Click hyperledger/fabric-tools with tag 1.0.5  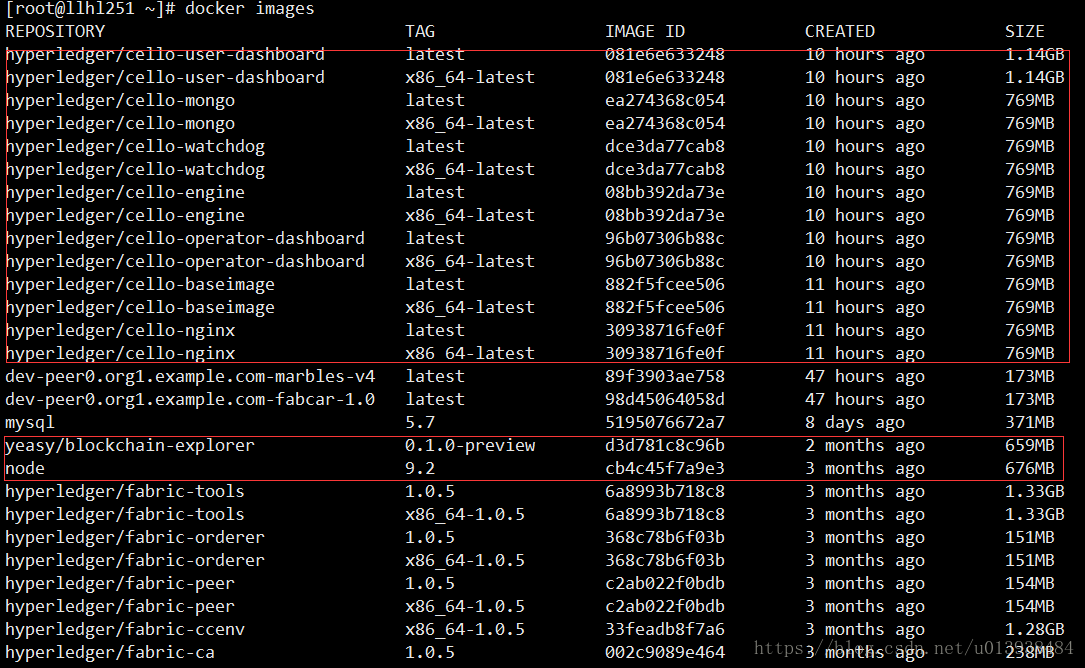tap(125, 491)
